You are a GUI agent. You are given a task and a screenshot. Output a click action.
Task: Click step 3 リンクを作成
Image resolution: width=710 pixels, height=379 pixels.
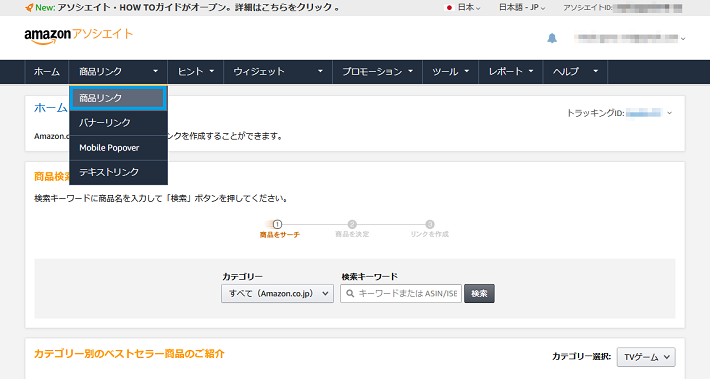tap(429, 229)
